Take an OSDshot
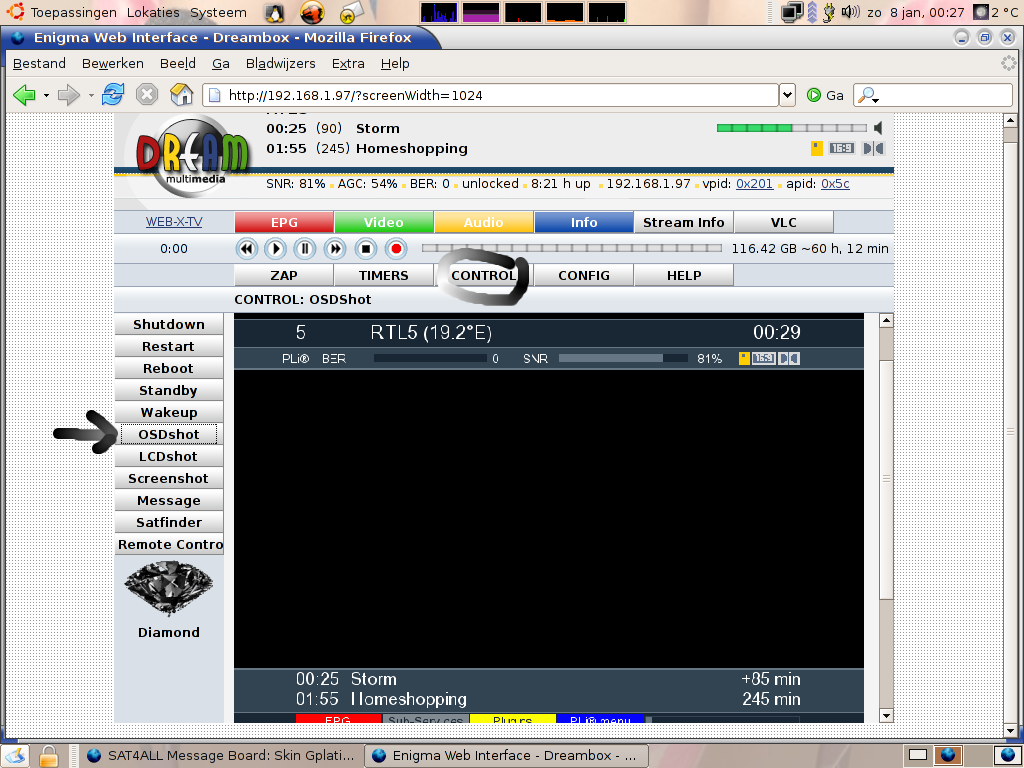 point(168,434)
